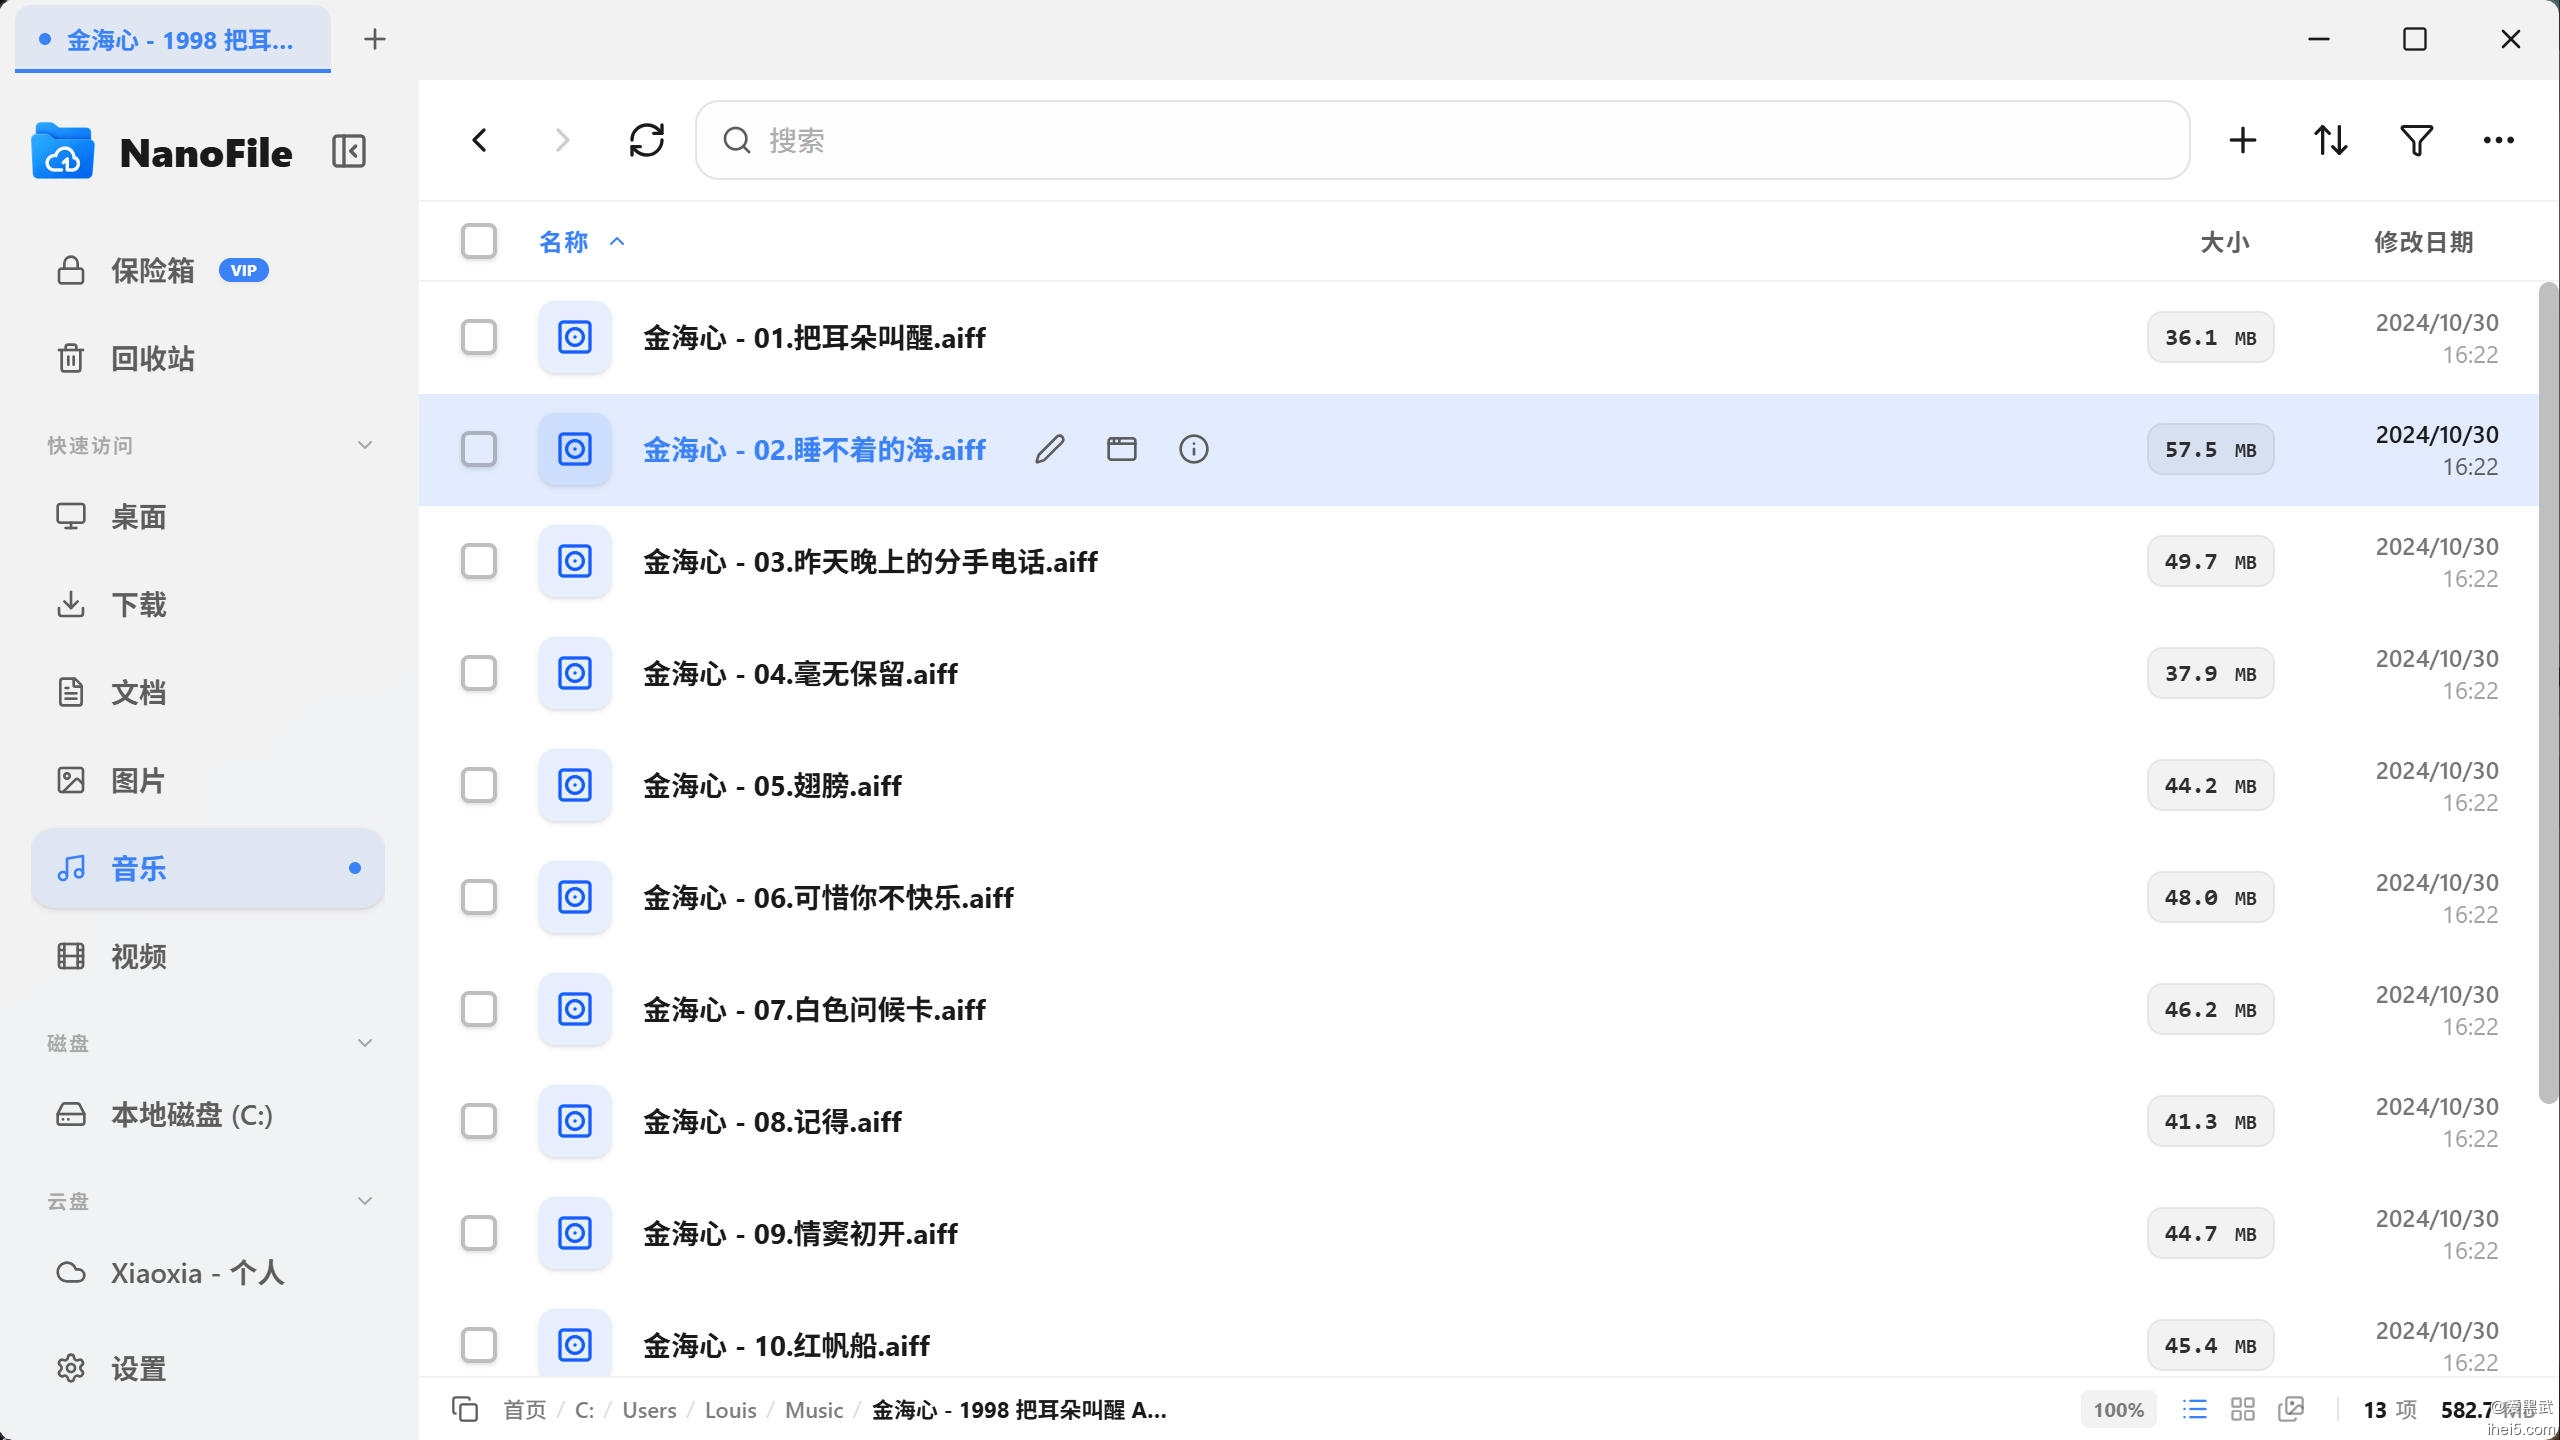Check the box for 01.把耳朵叫醒.aiff
The height and width of the screenshot is (1440, 2560).
[479, 337]
